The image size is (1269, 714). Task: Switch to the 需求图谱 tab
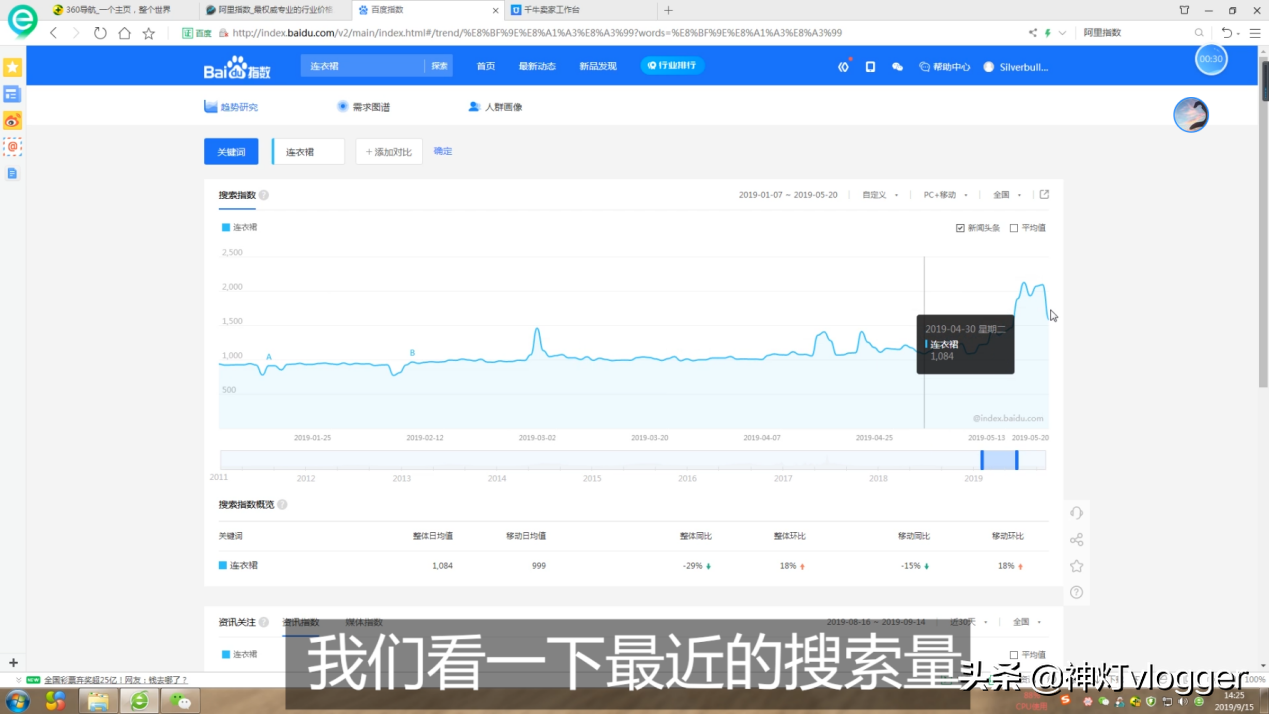click(364, 107)
